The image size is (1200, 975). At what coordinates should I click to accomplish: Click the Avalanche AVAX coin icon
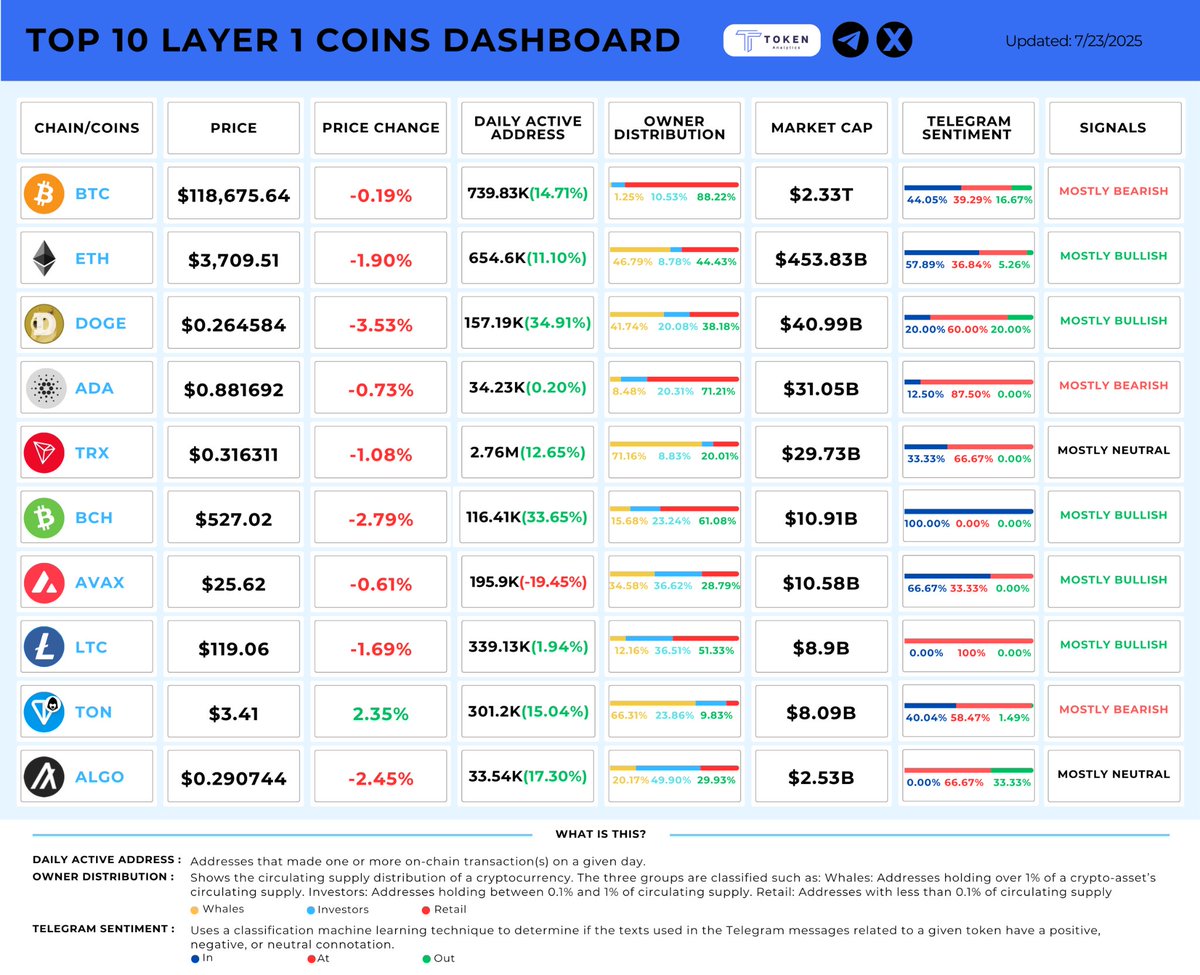[x=43, y=583]
